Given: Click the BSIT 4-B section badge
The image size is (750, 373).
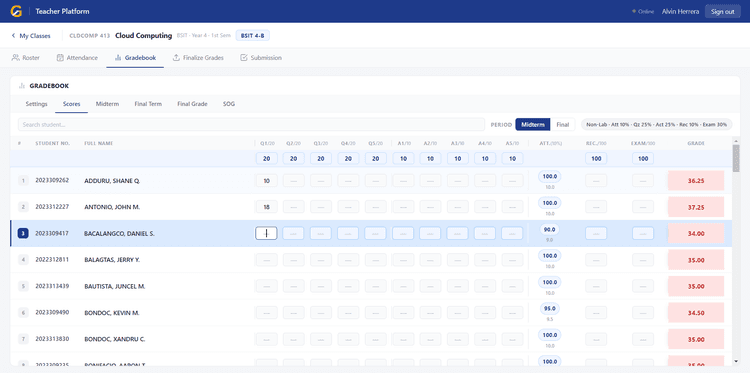Looking at the screenshot, I should pos(253,36).
